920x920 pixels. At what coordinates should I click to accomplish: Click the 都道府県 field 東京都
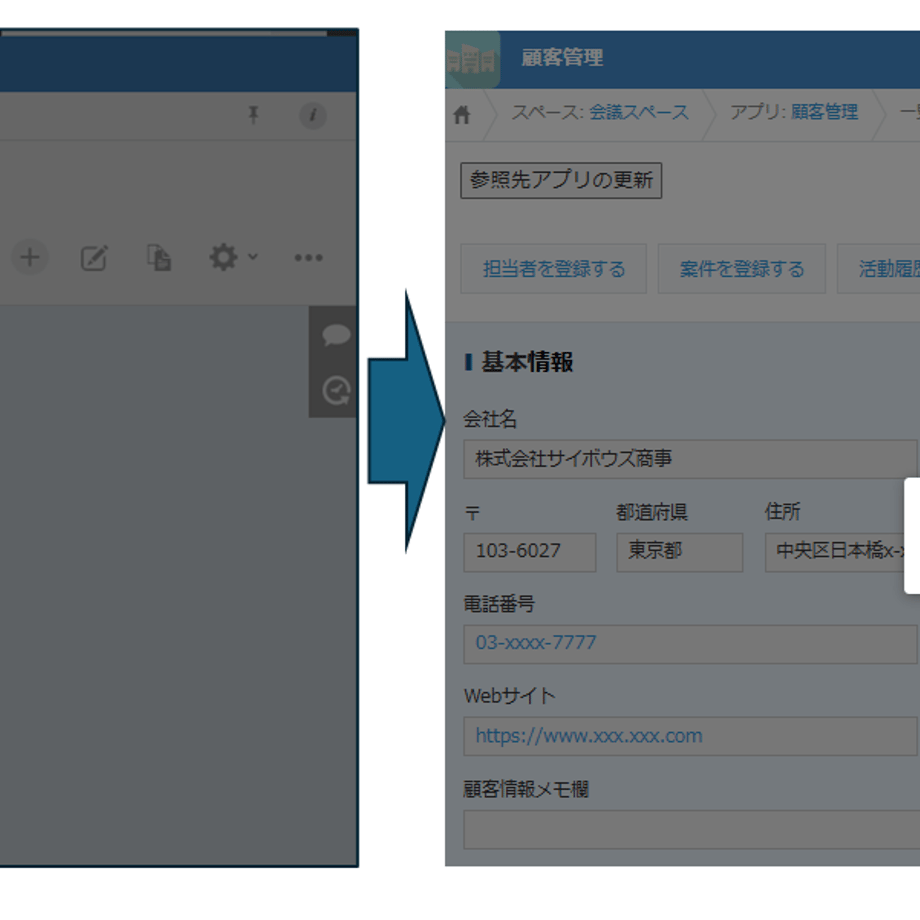tap(679, 552)
